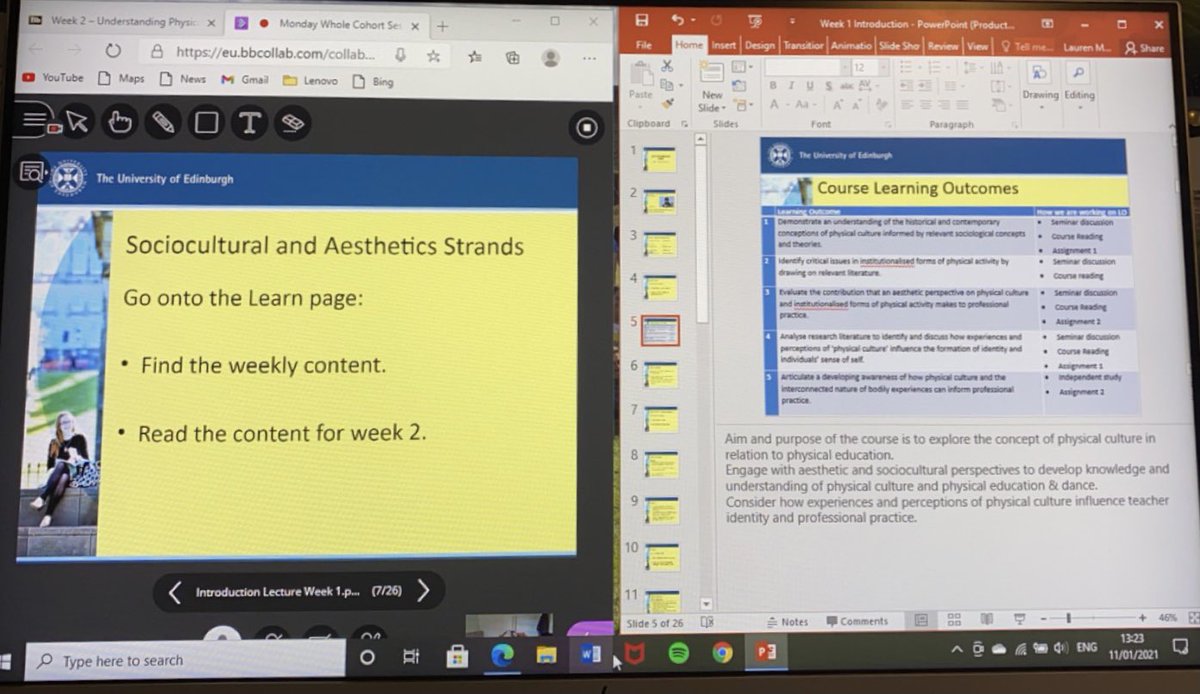This screenshot has width=1200, height=694.
Task: Switch to Normal view in status bar
Action: (x=923, y=620)
